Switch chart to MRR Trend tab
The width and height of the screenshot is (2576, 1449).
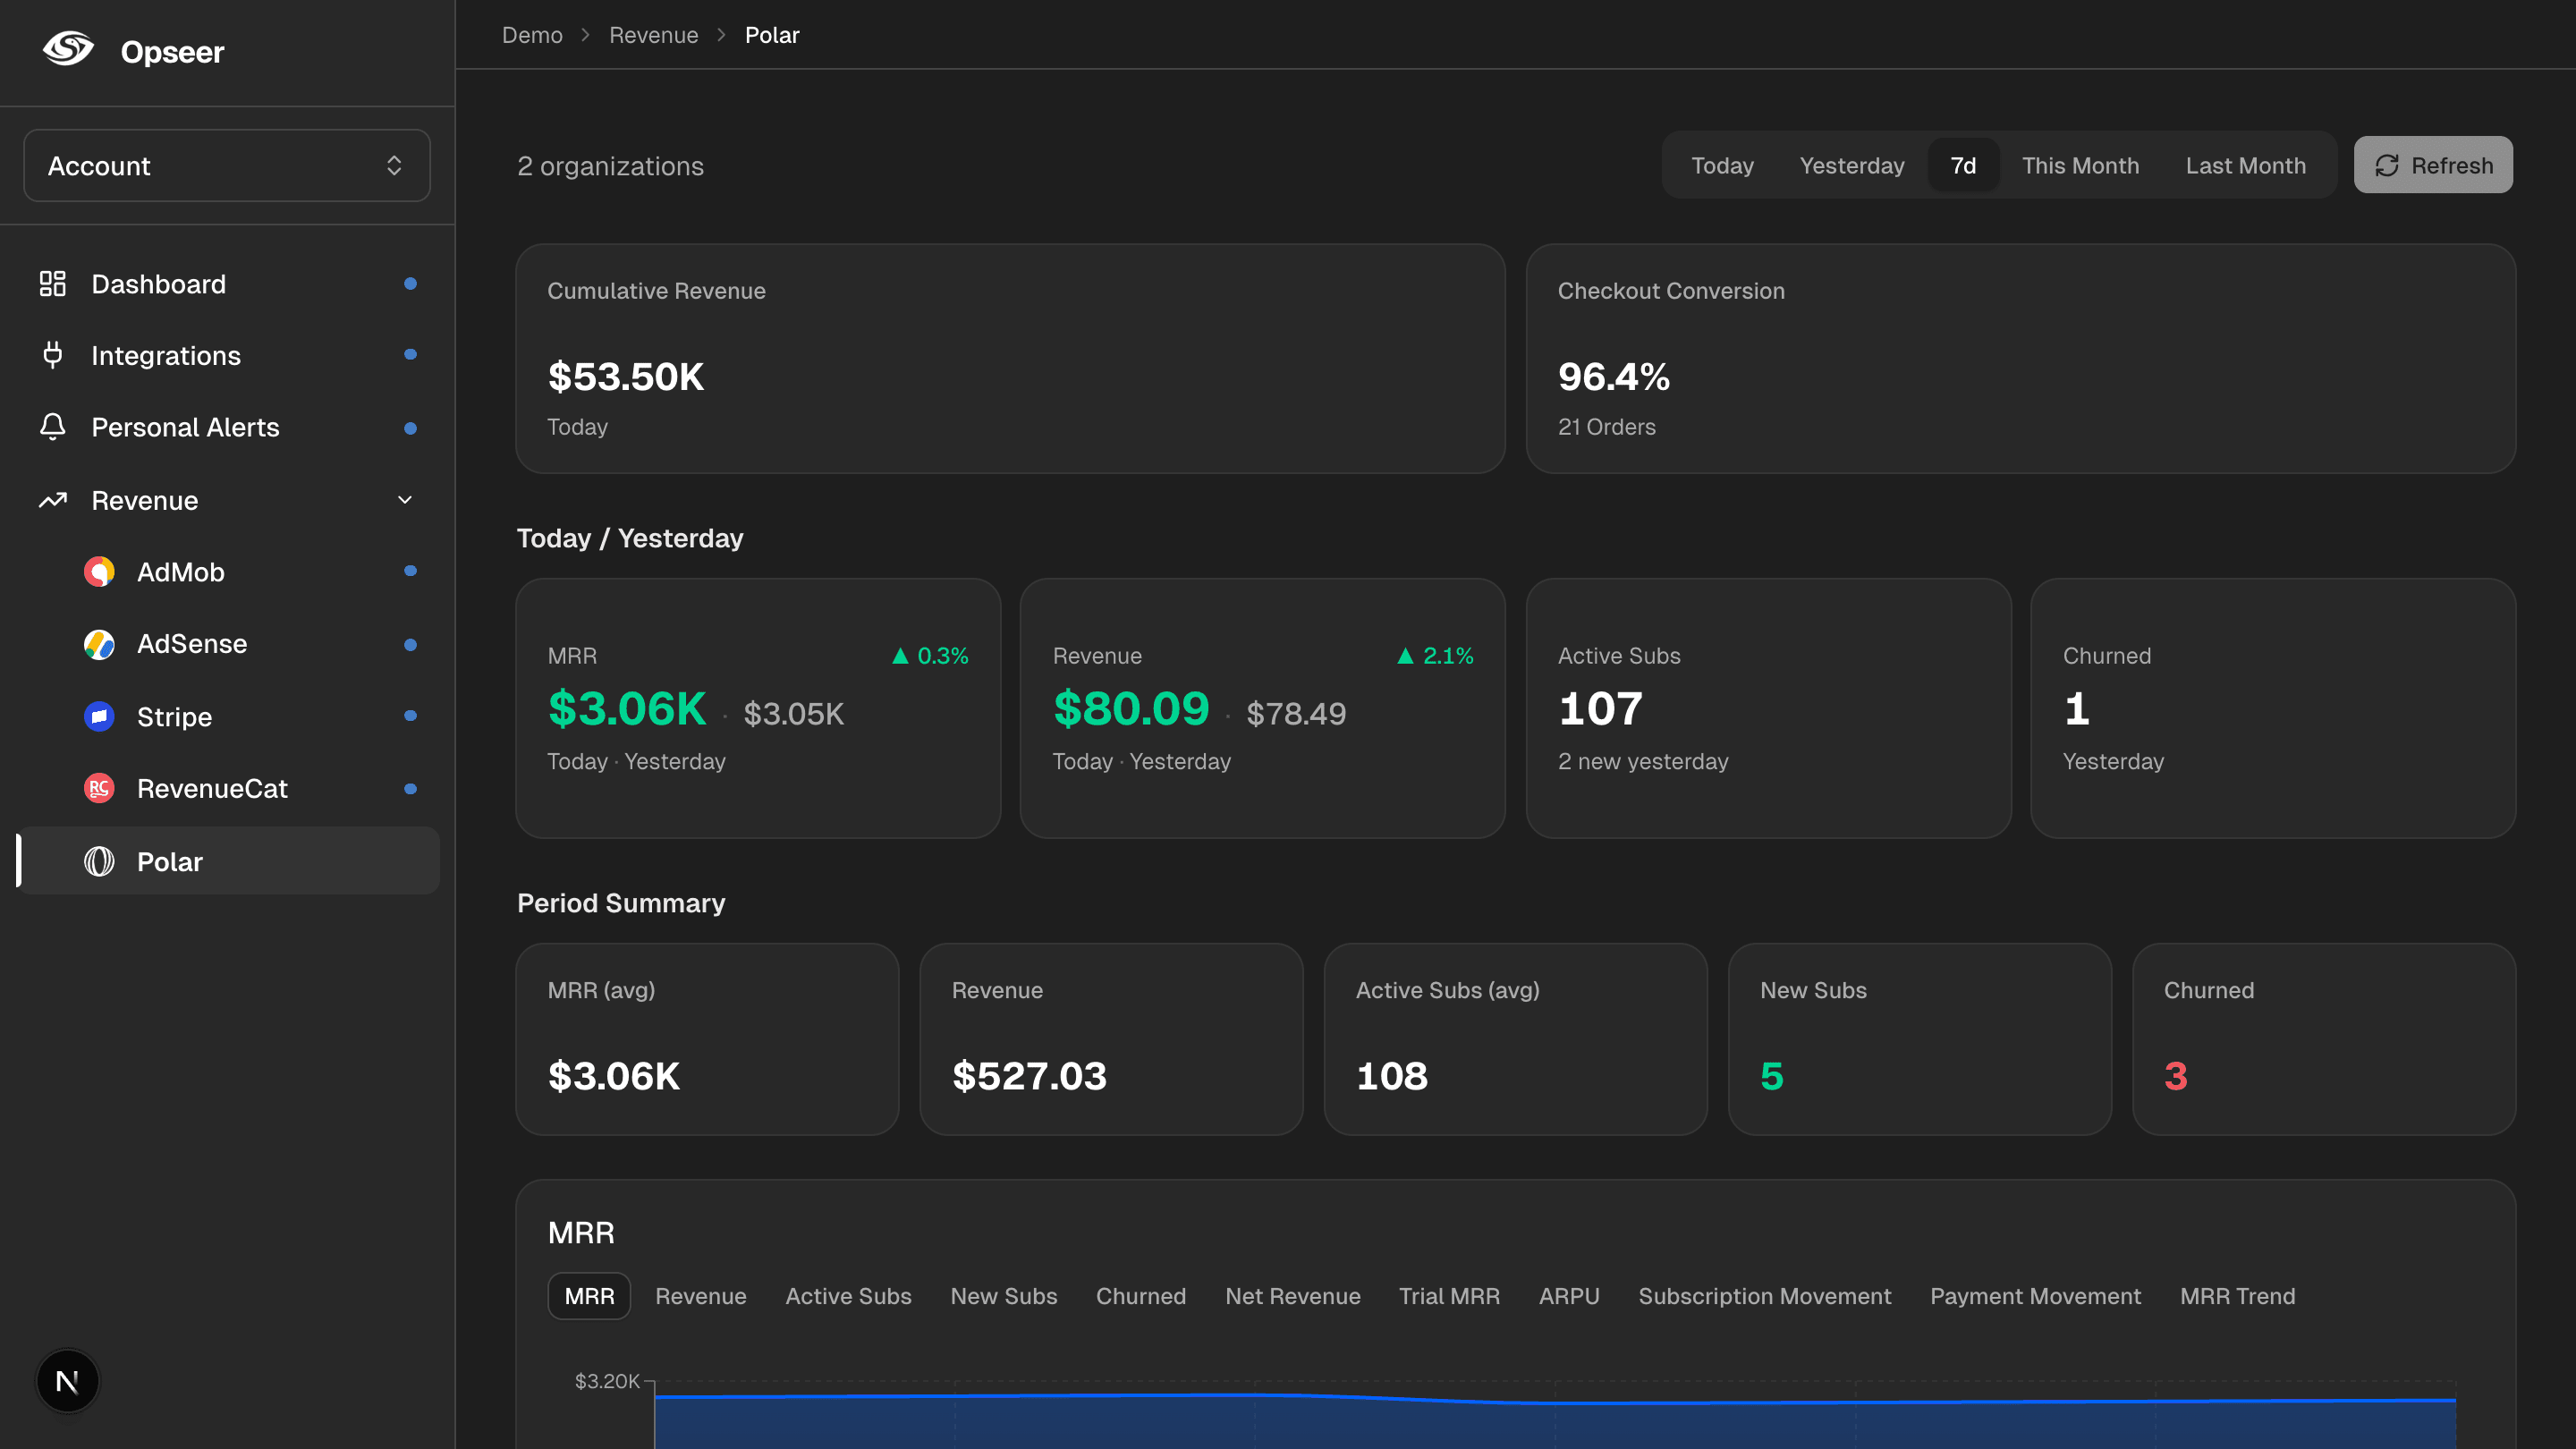[x=2237, y=1296]
